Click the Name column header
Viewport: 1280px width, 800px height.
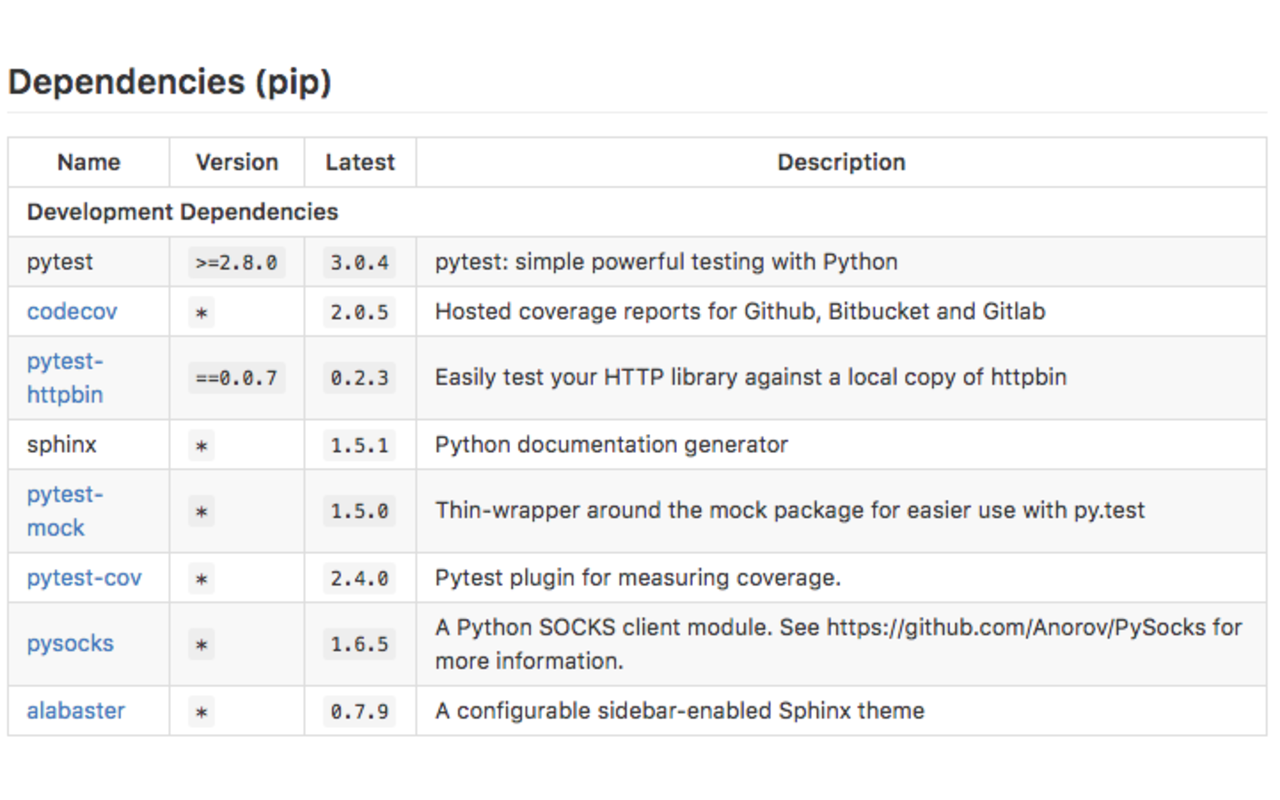coord(89,162)
